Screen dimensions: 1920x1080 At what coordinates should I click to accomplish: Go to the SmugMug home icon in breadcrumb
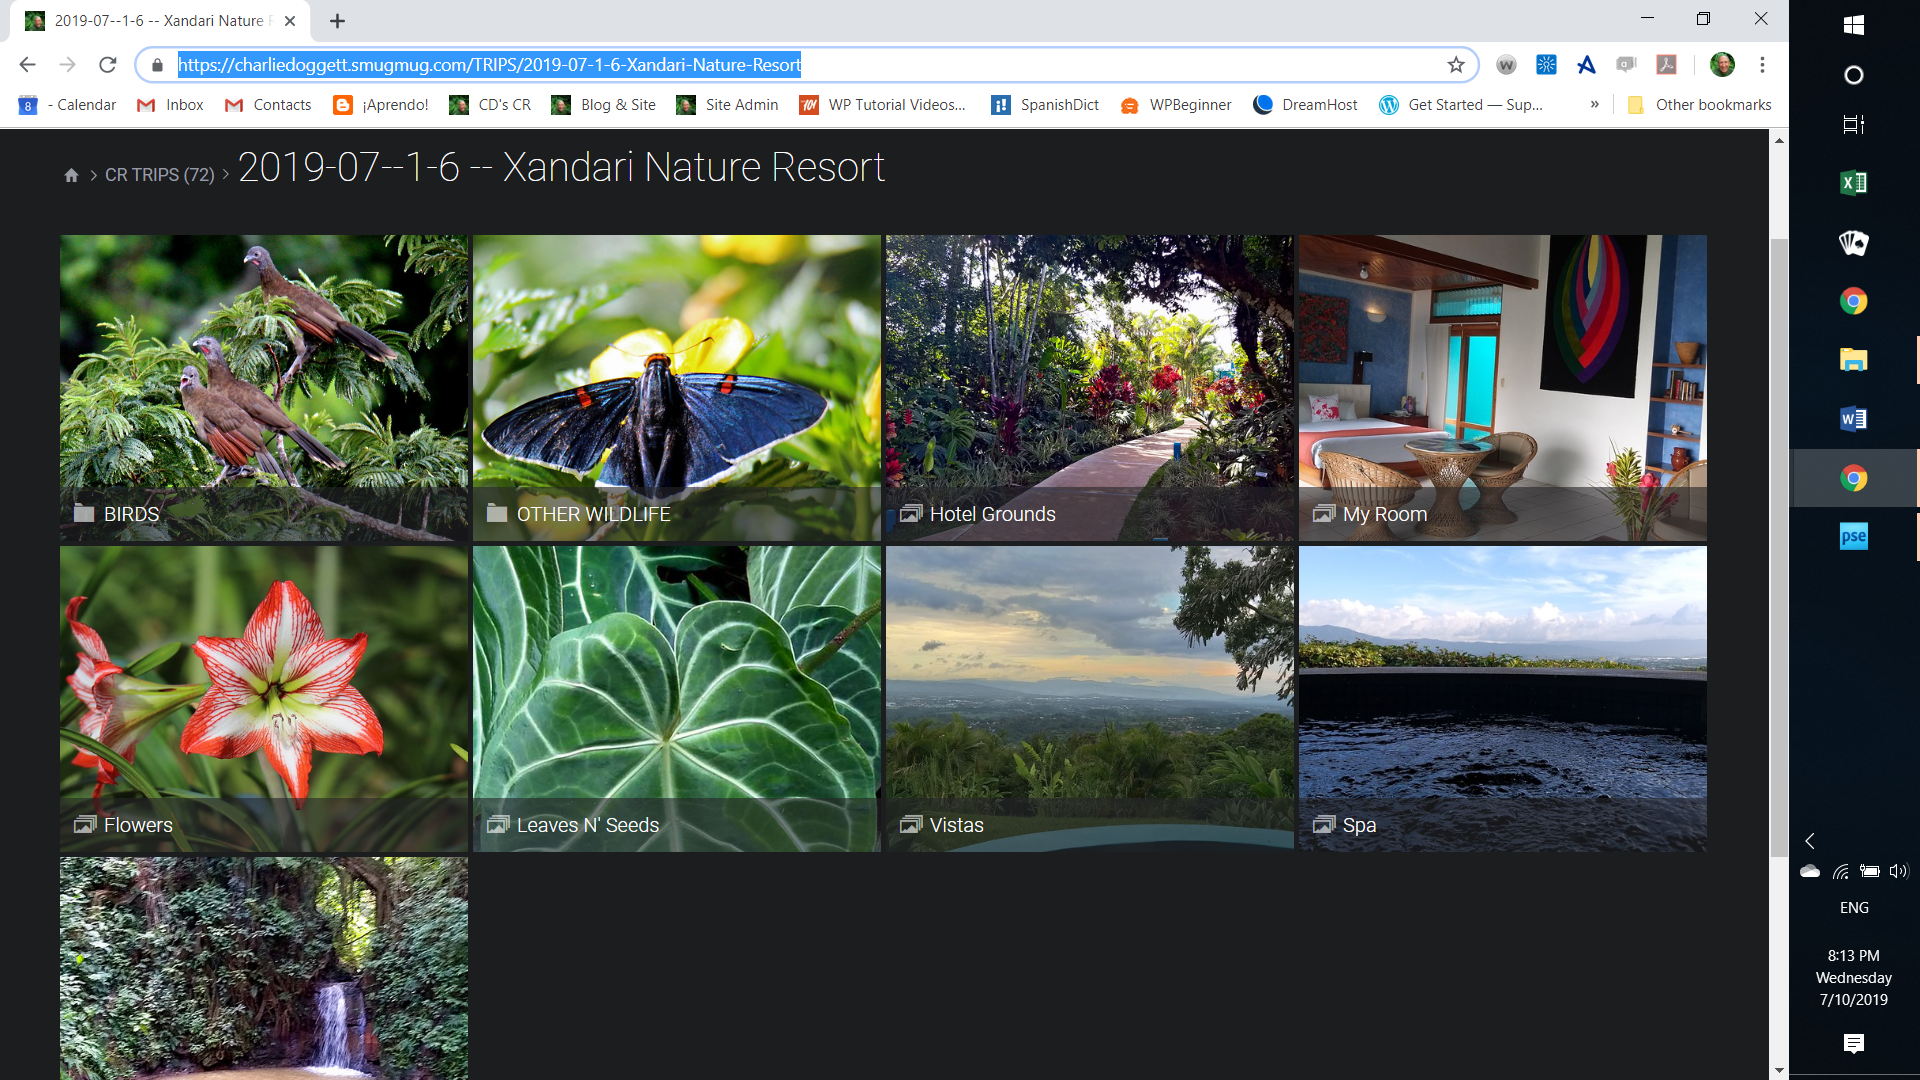(x=71, y=175)
